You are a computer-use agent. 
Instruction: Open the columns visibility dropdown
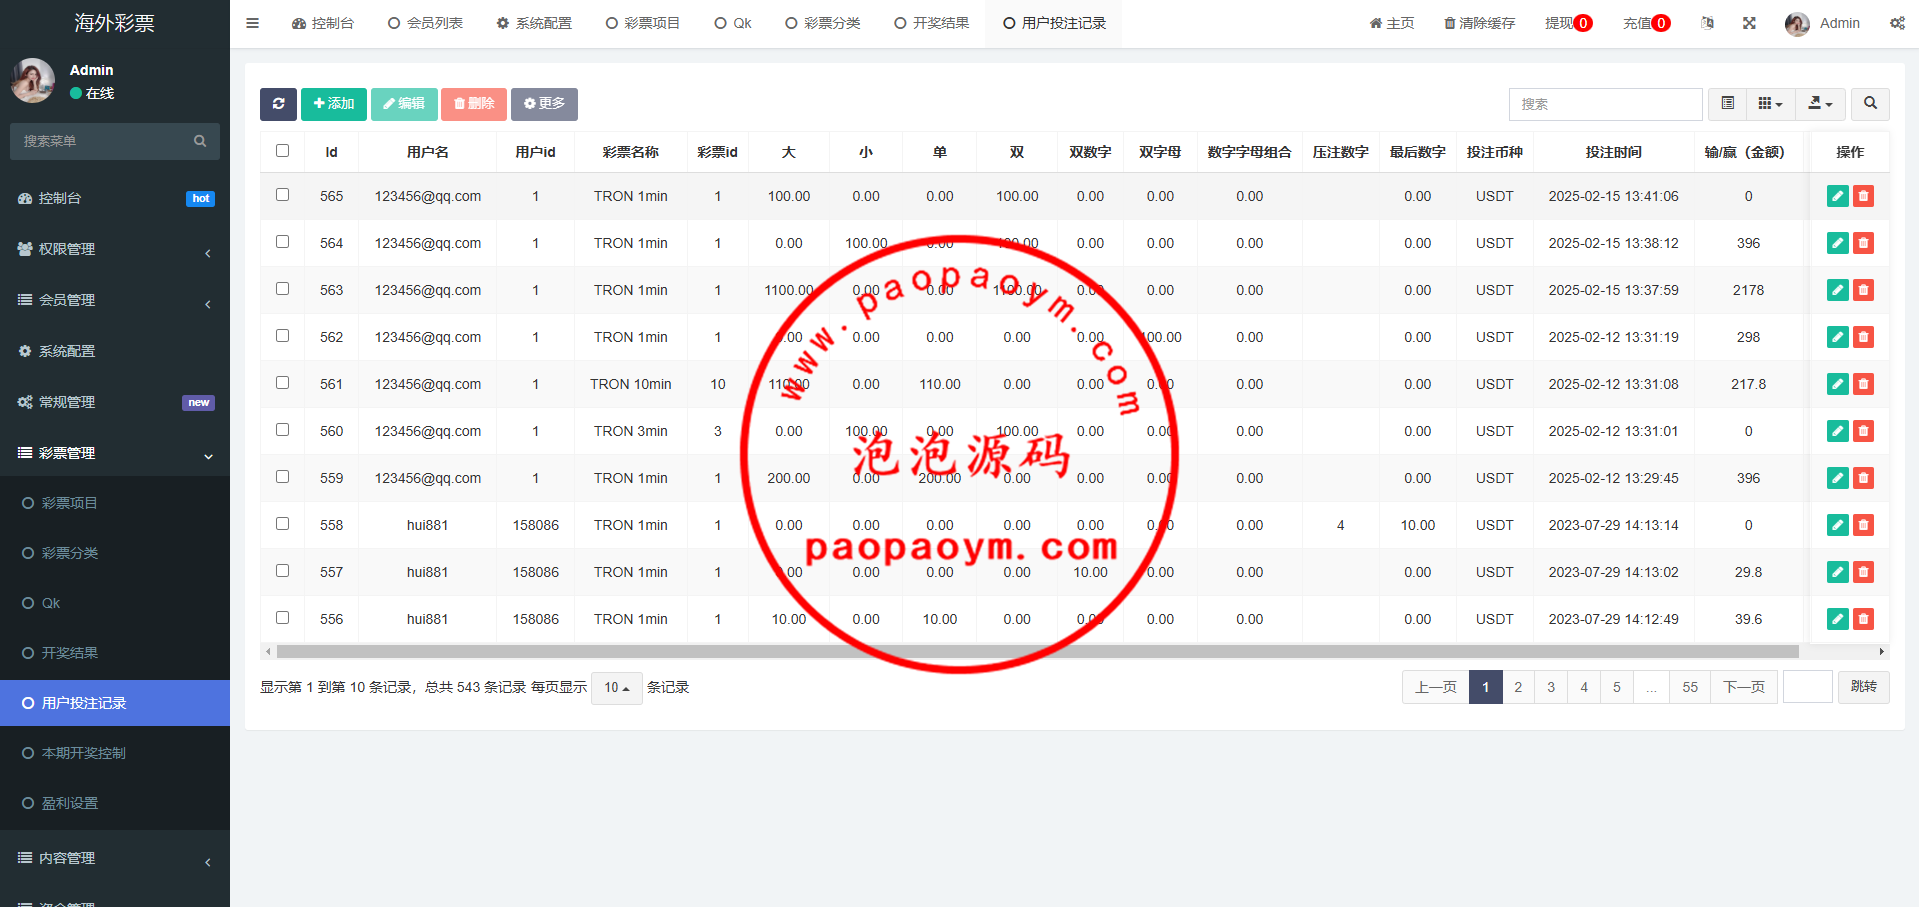click(1770, 104)
